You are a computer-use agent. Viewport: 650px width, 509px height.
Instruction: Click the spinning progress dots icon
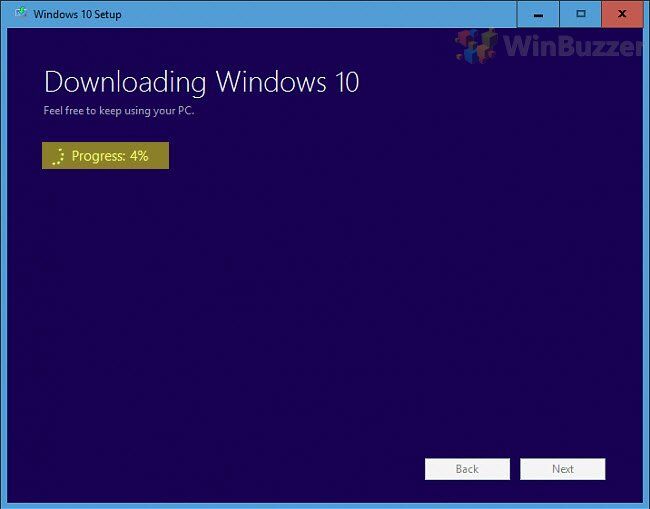coord(58,156)
